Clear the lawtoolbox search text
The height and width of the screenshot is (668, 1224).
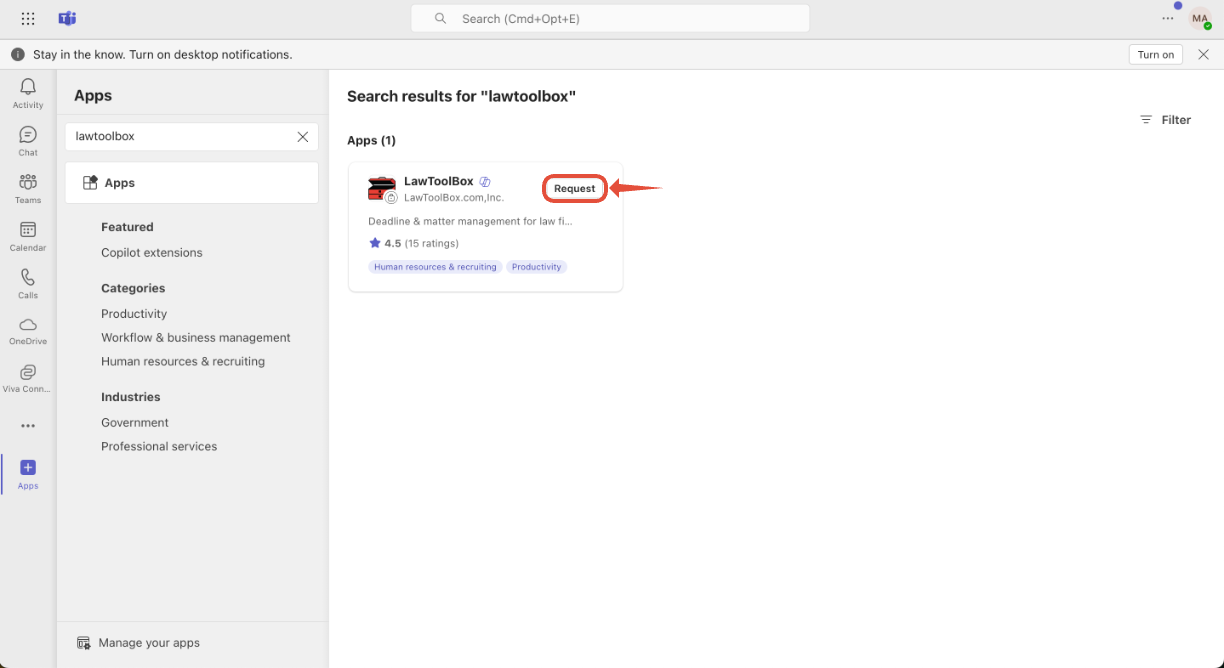coord(302,137)
